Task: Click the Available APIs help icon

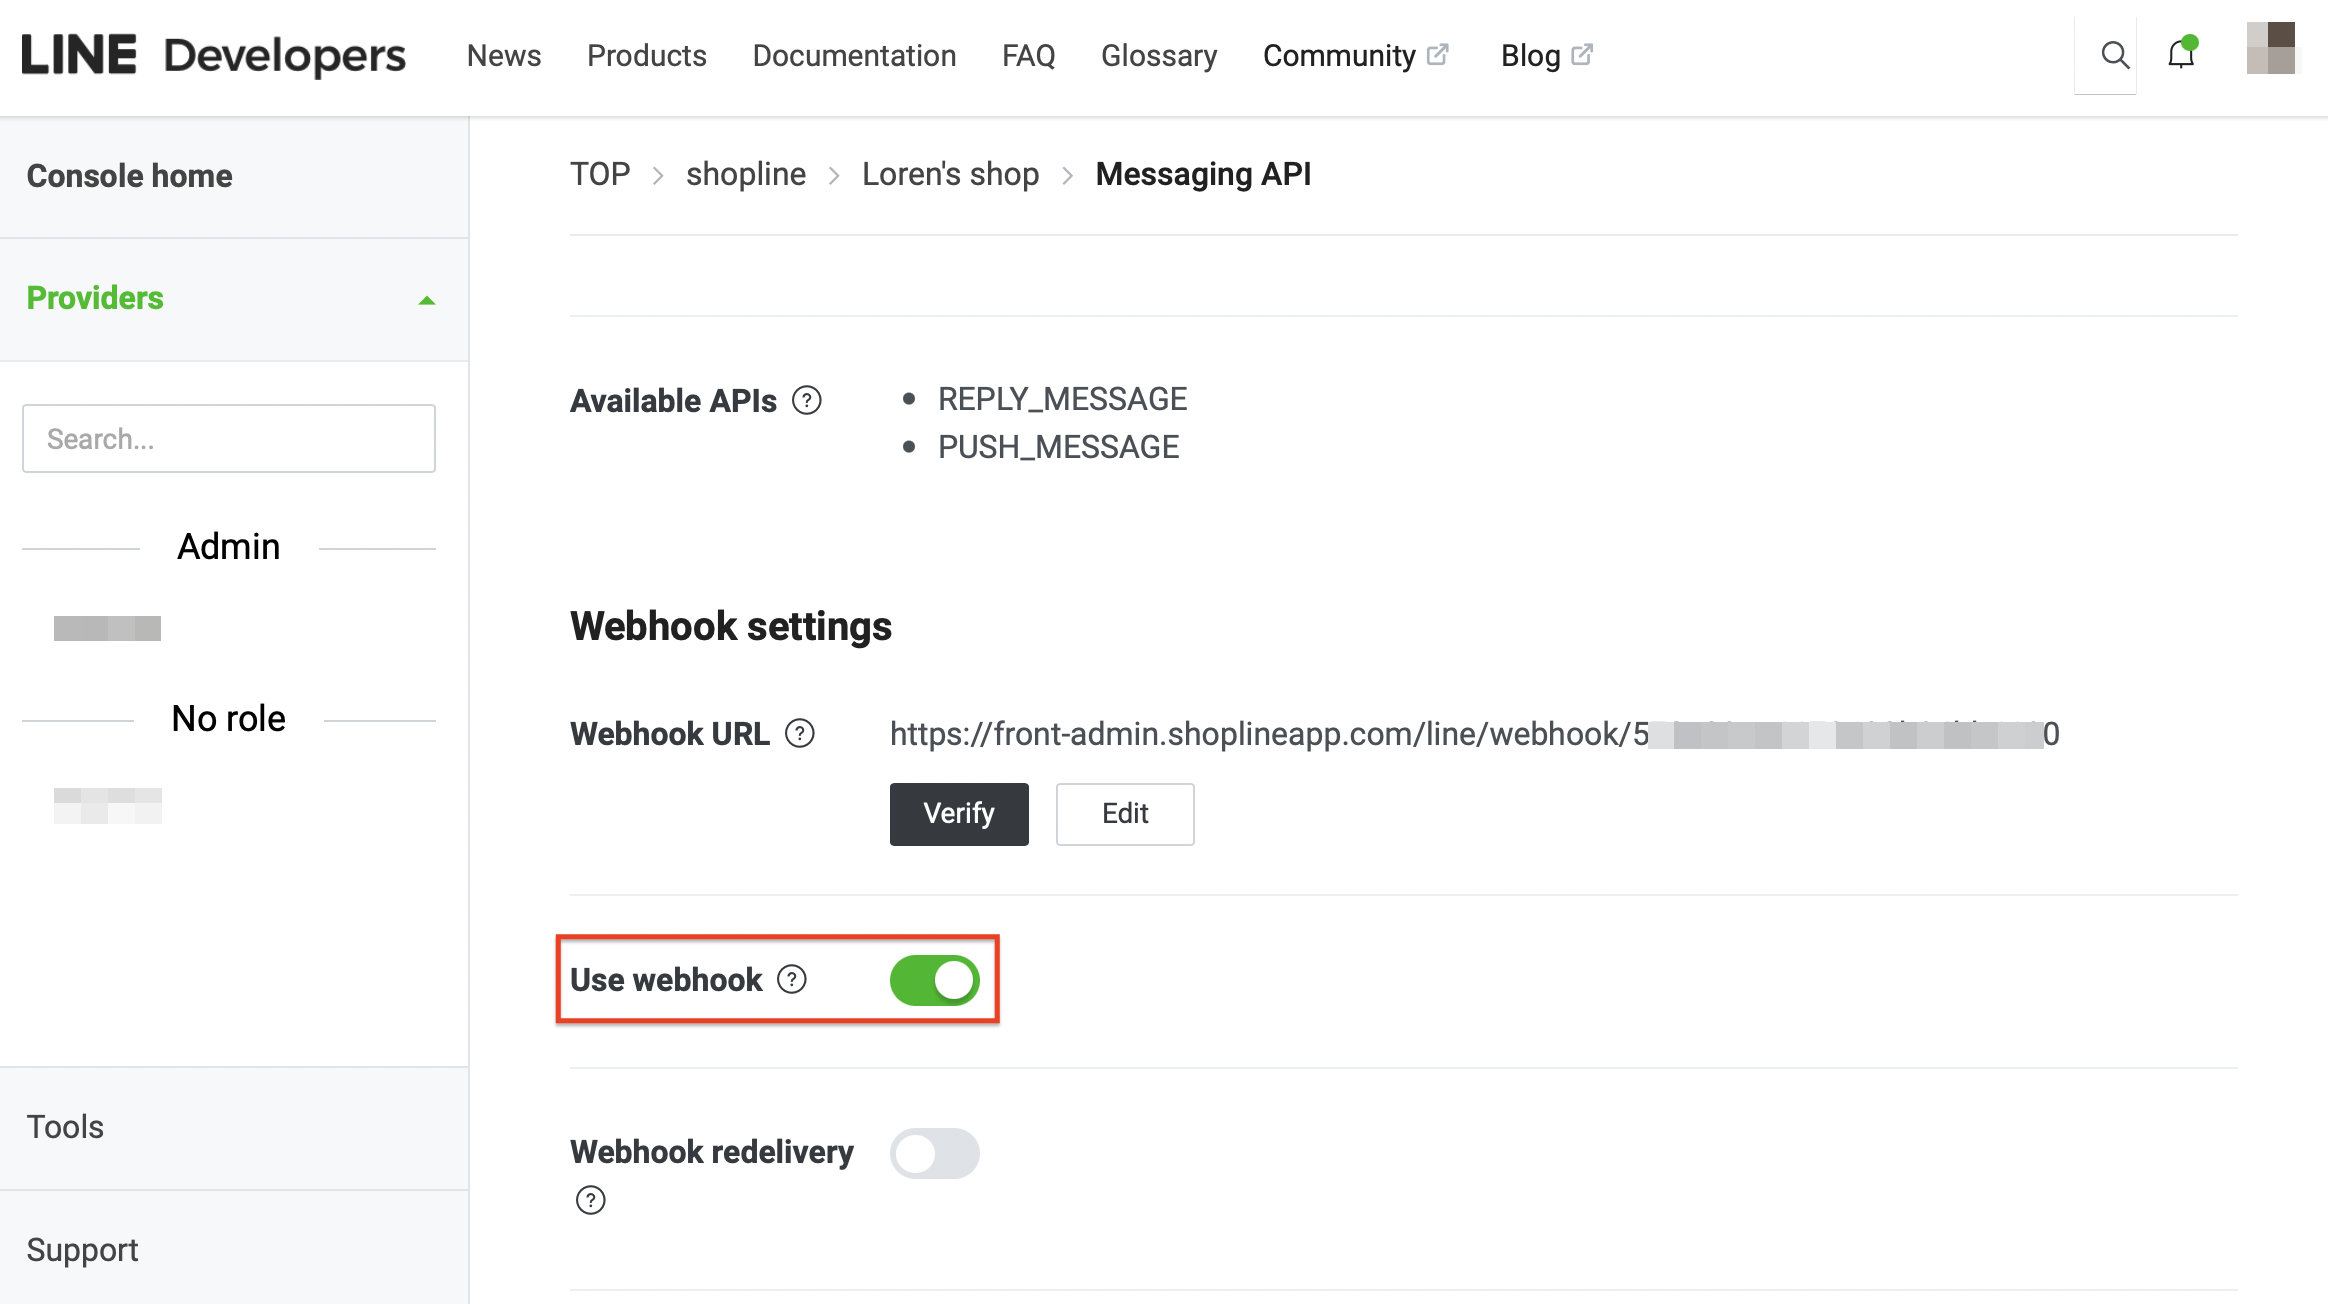Action: [x=807, y=400]
